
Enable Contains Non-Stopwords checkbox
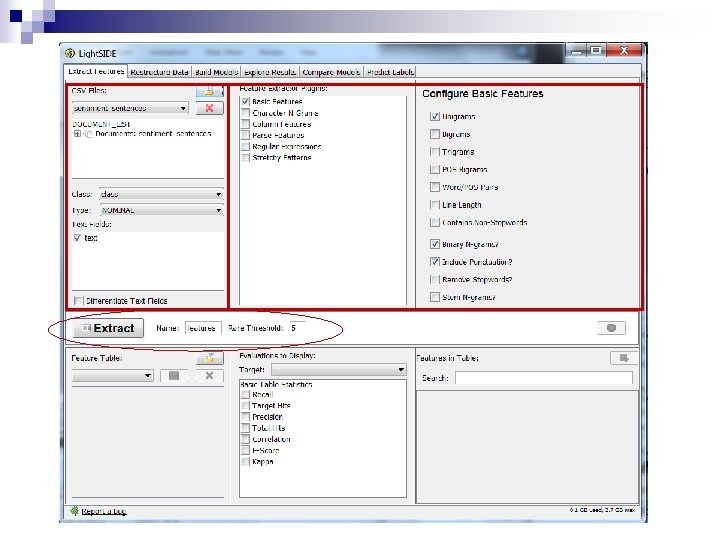(435, 222)
